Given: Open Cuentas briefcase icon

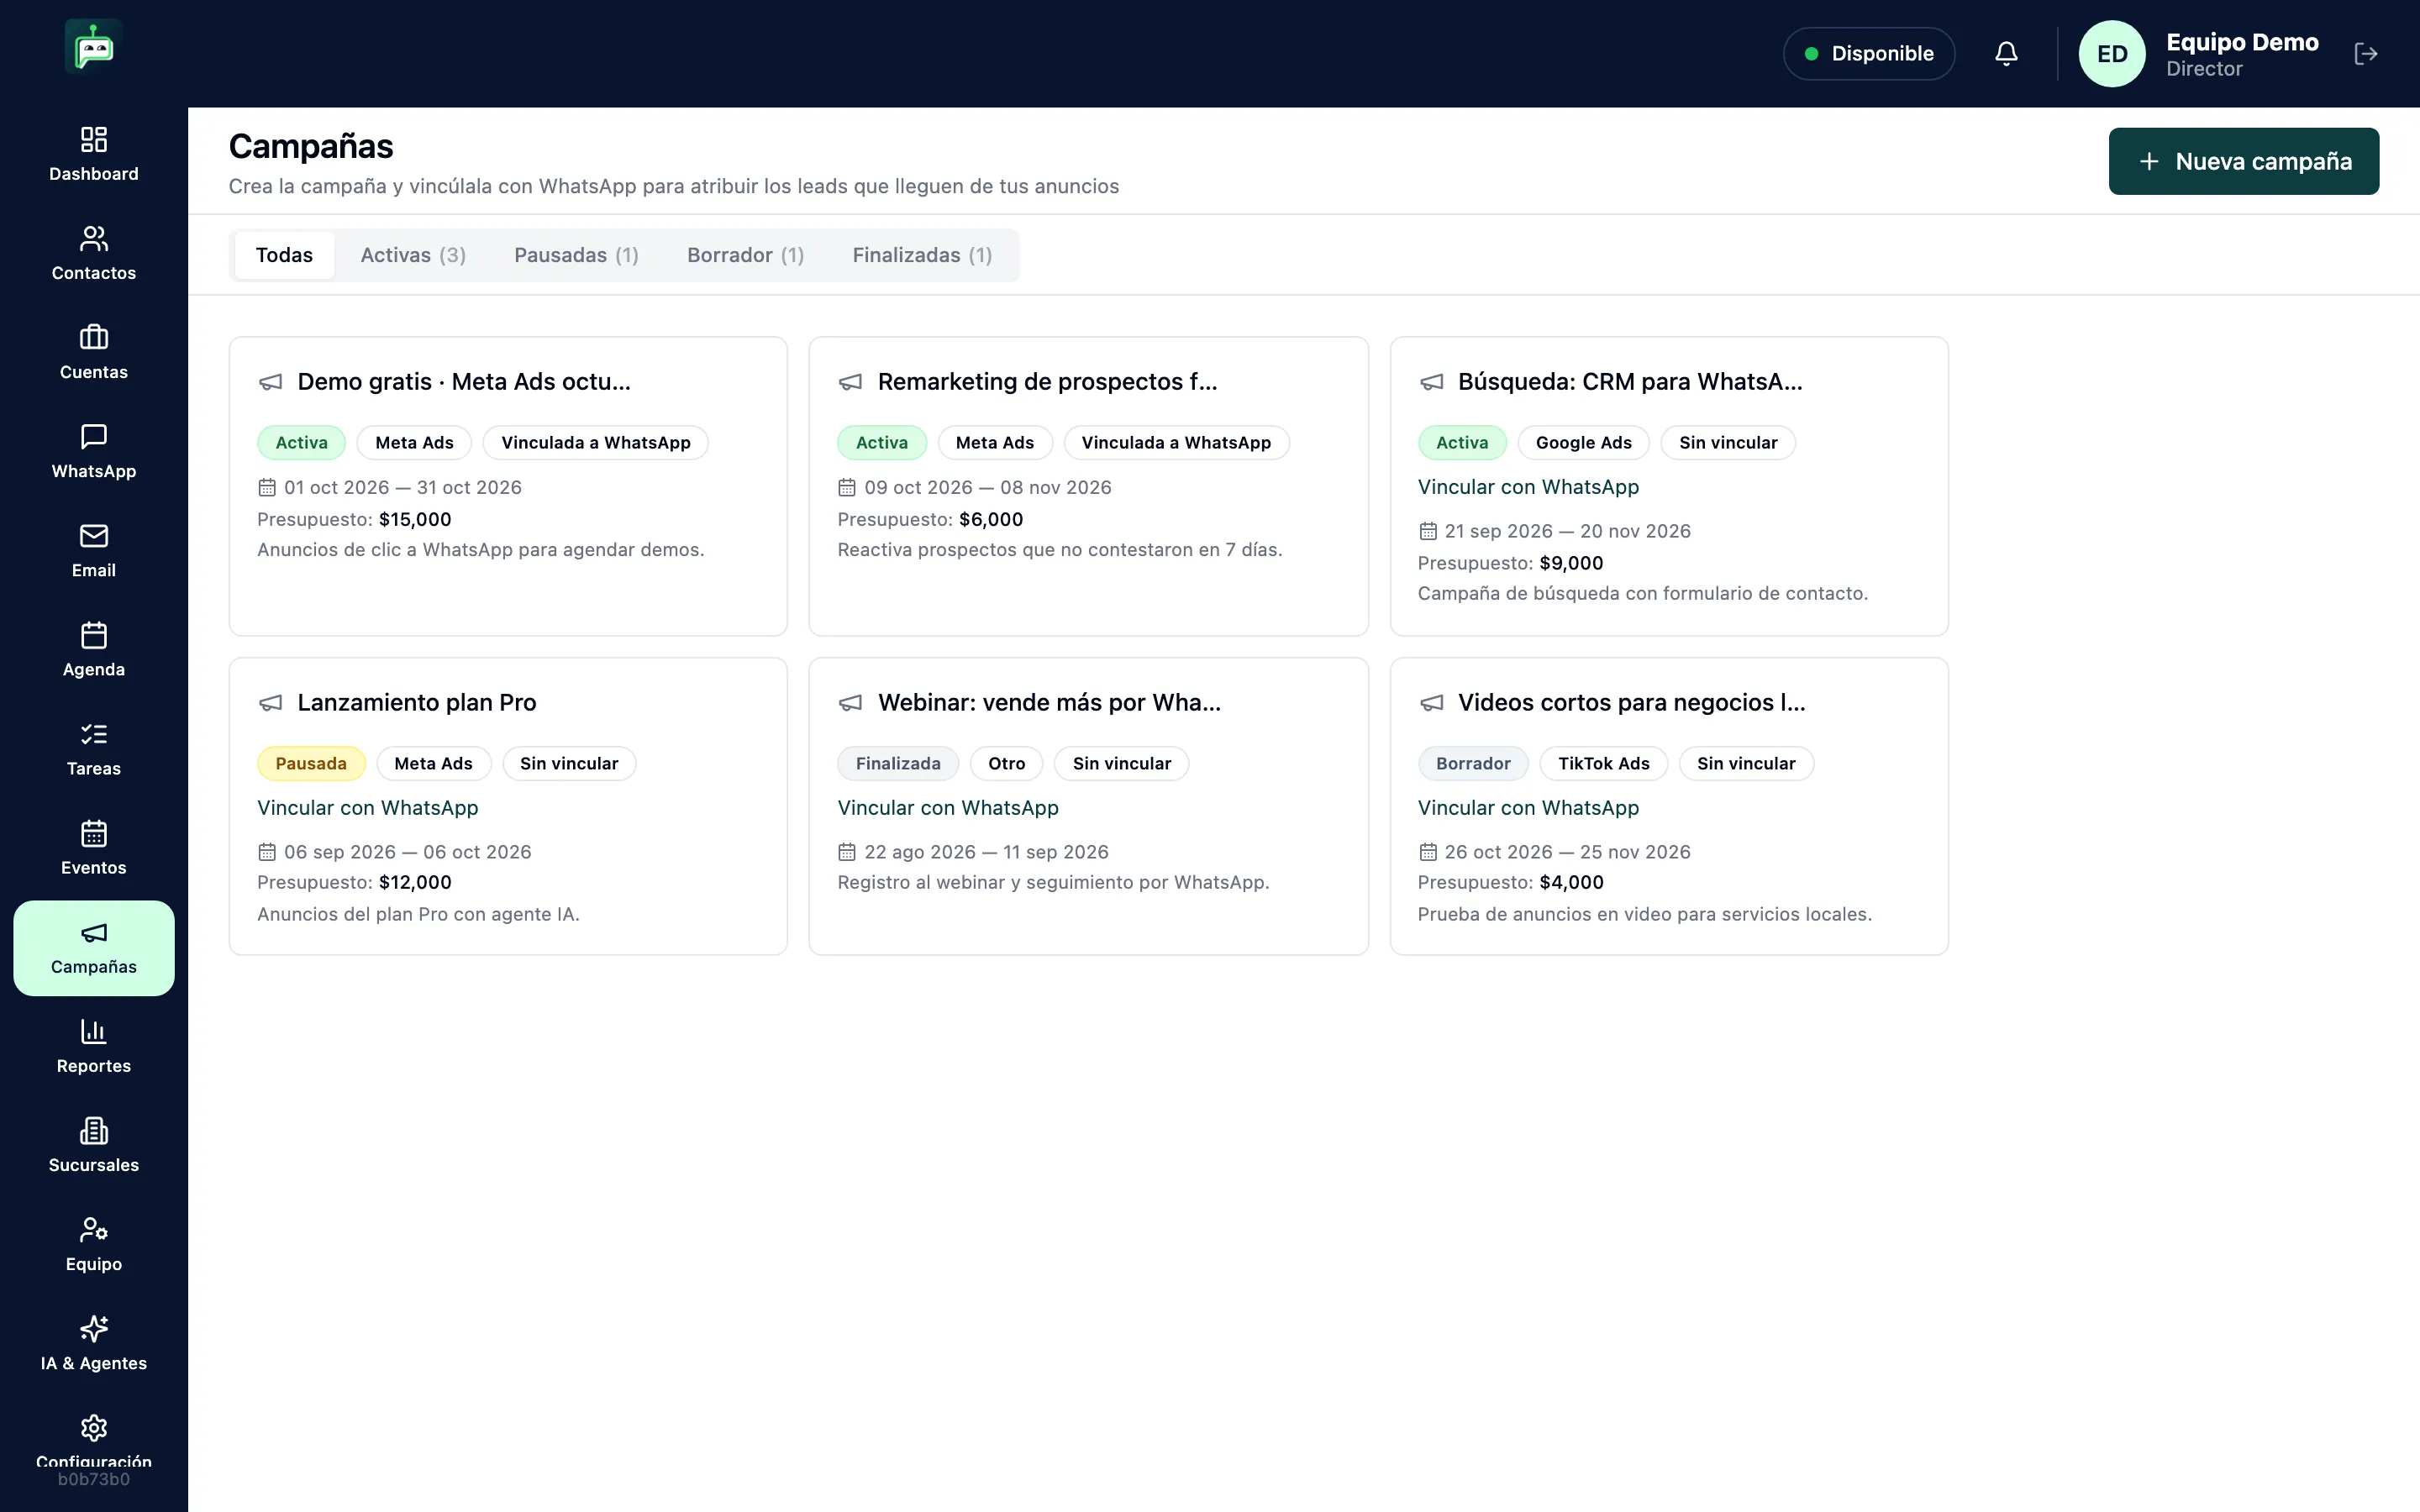Looking at the screenshot, I should (x=94, y=352).
